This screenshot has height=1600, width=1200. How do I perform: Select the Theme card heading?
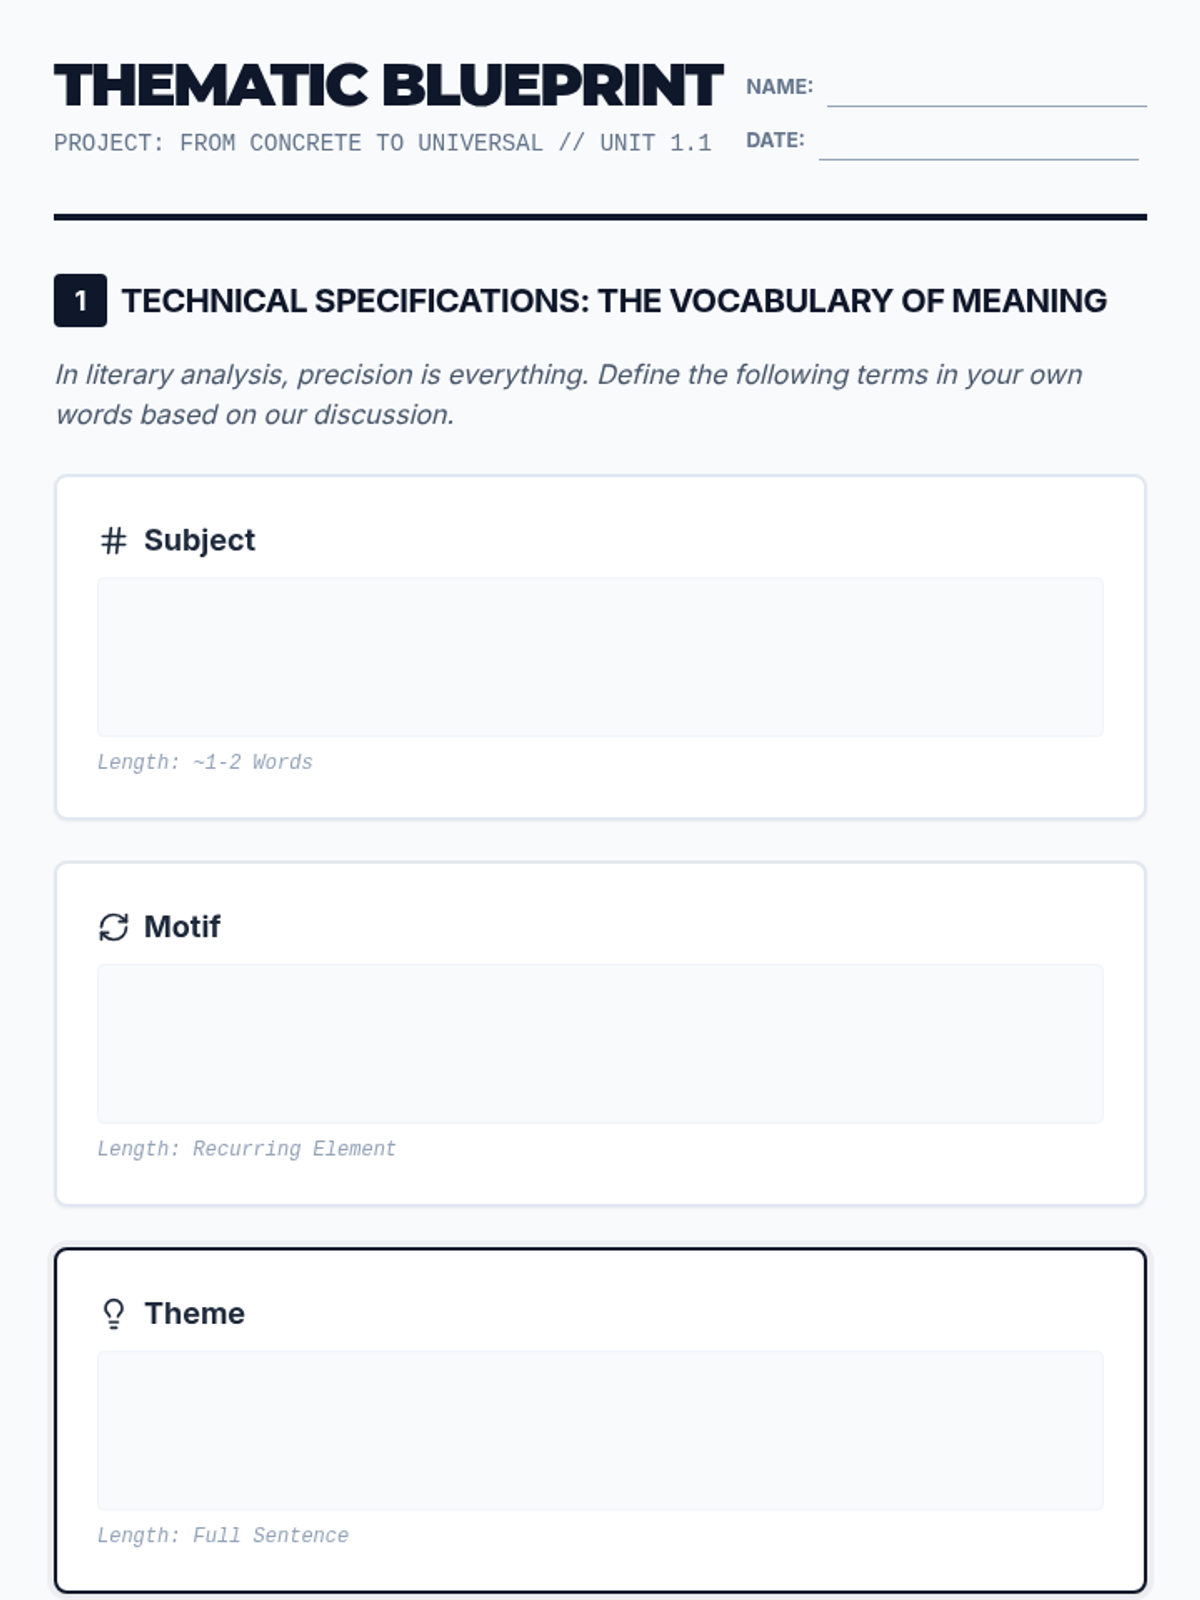pyautogui.click(x=194, y=1313)
